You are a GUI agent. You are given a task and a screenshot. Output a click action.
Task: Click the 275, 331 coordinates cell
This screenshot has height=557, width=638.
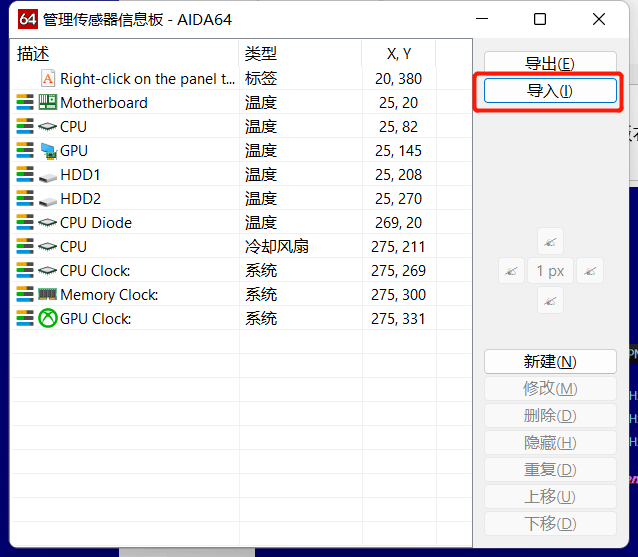[x=398, y=319]
